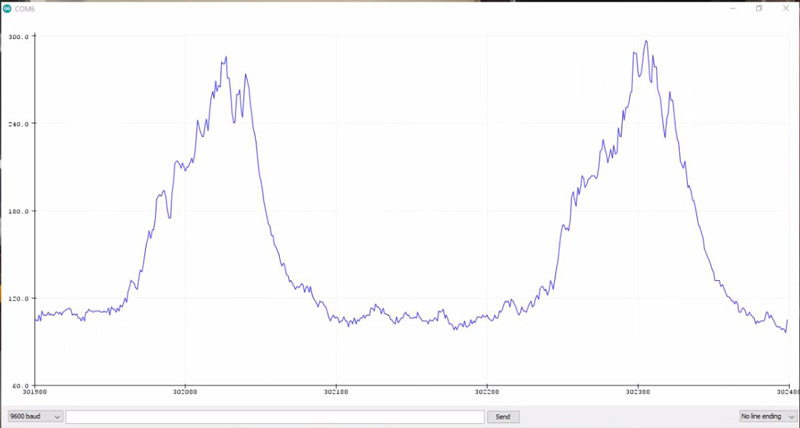
Task: Focus the serial message input field
Action: click(274, 416)
